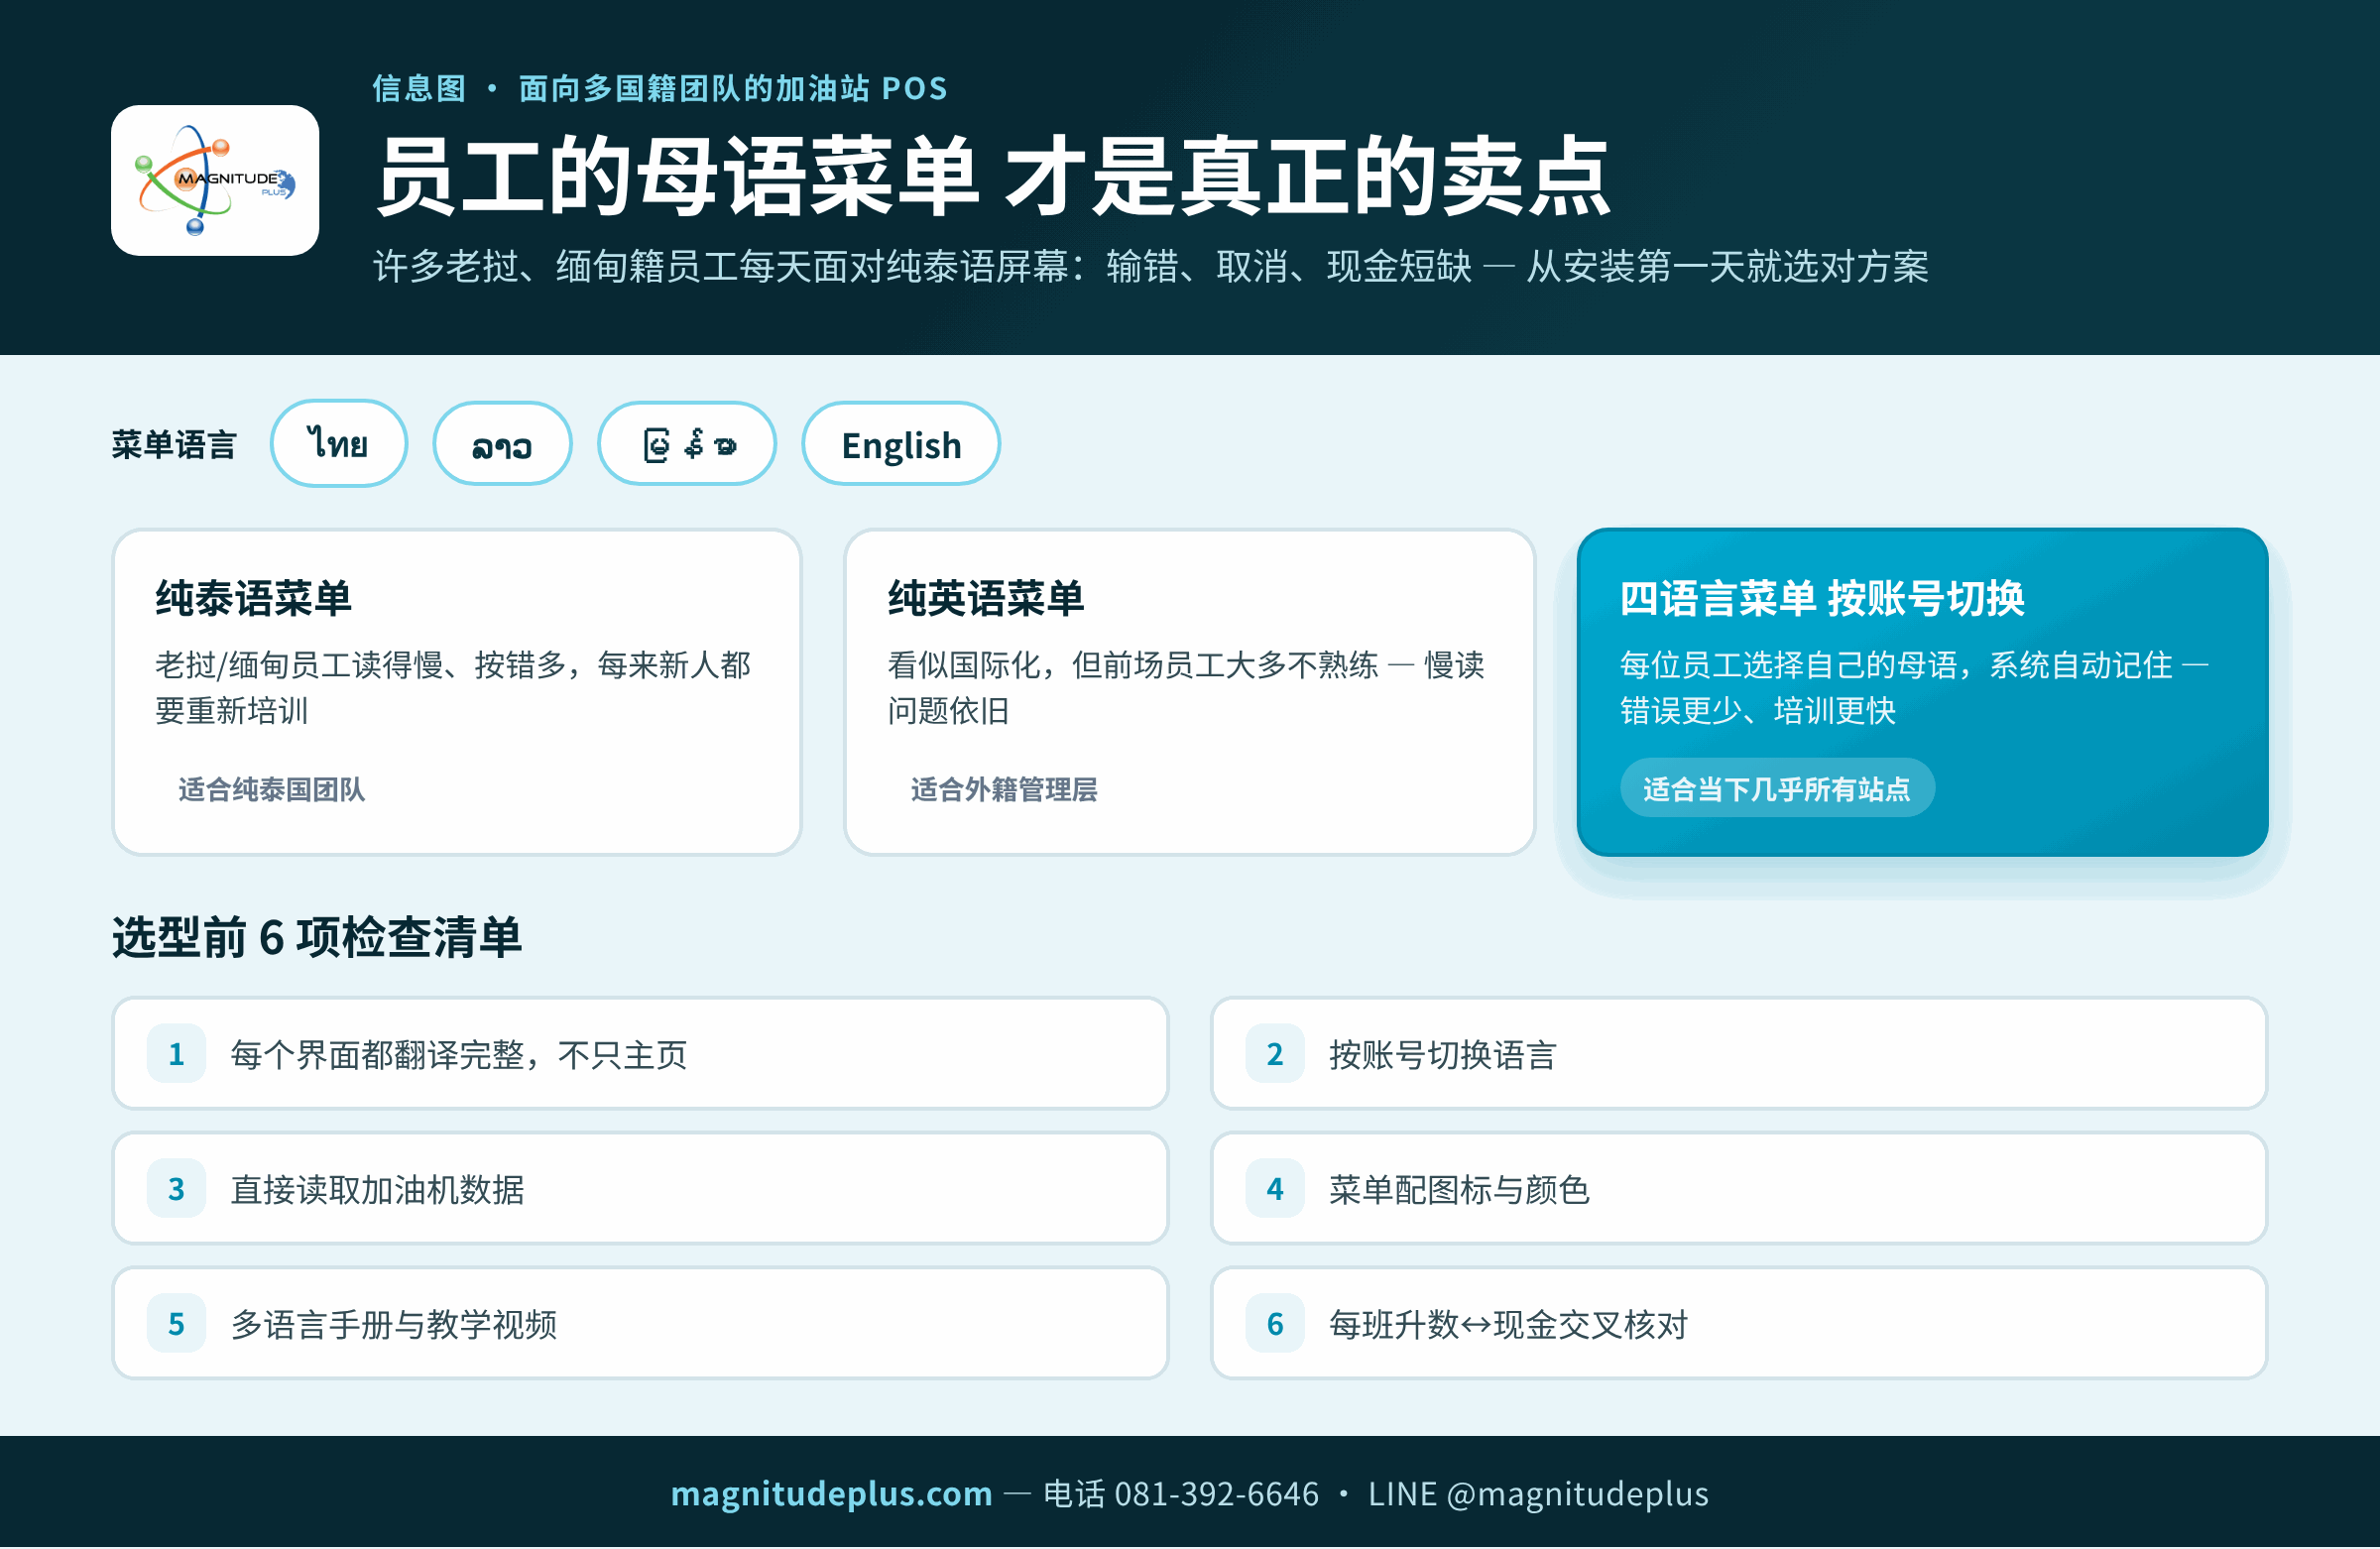The width and height of the screenshot is (2380, 1549).
Task: Click the 信息图 · 面向多国籍团队的加油站 POS subtitle
Action: 660,88
